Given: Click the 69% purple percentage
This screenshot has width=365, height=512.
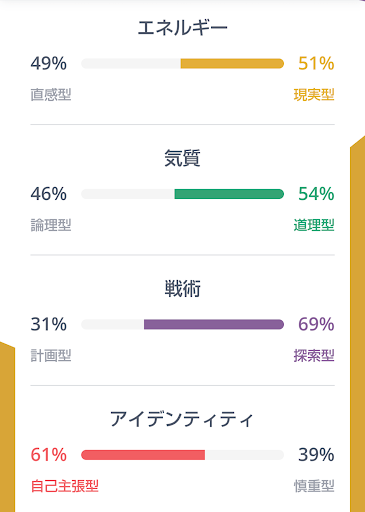Looking at the screenshot, I should coord(316,324).
